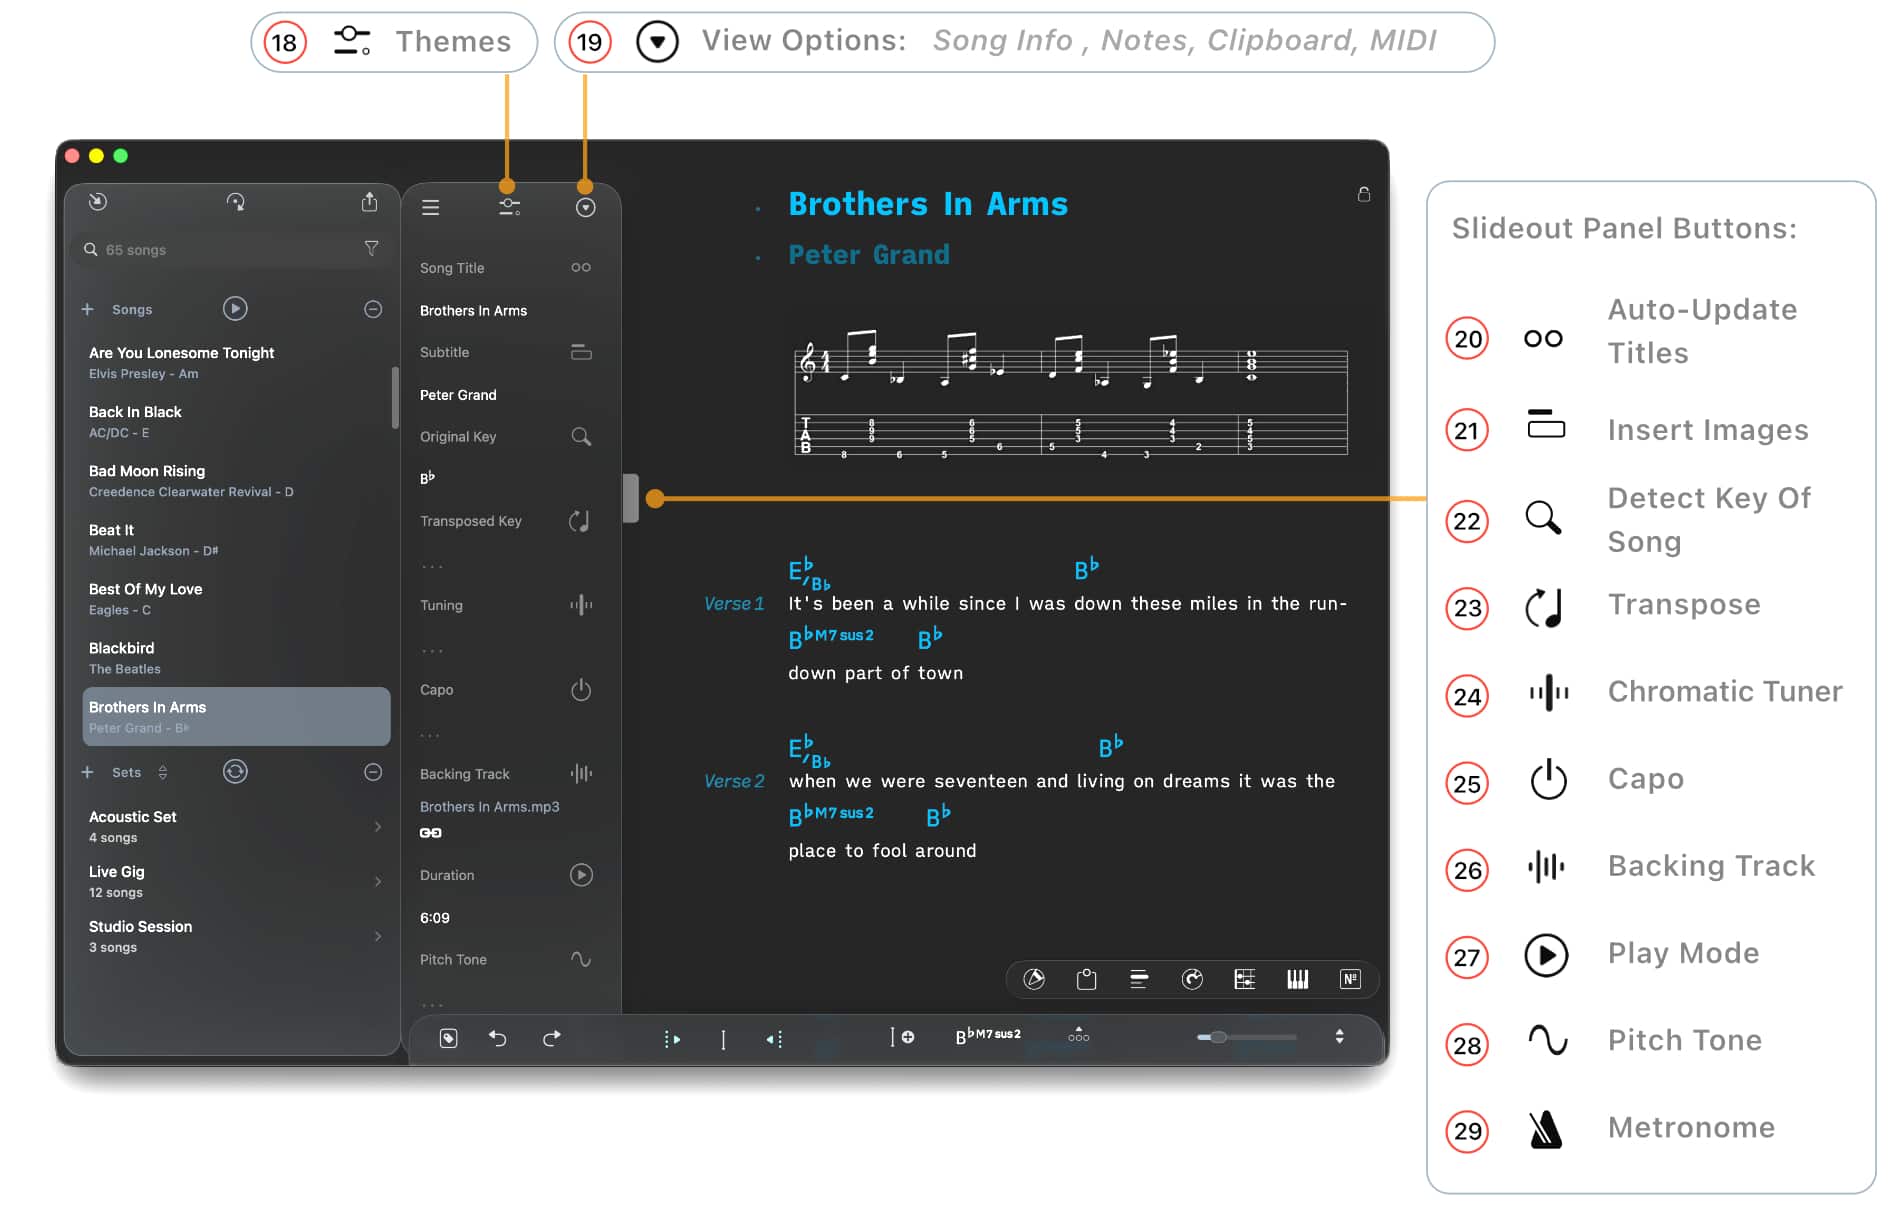
Task: Toggle the lock icon at top right of sheet
Action: (x=1364, y=194)
